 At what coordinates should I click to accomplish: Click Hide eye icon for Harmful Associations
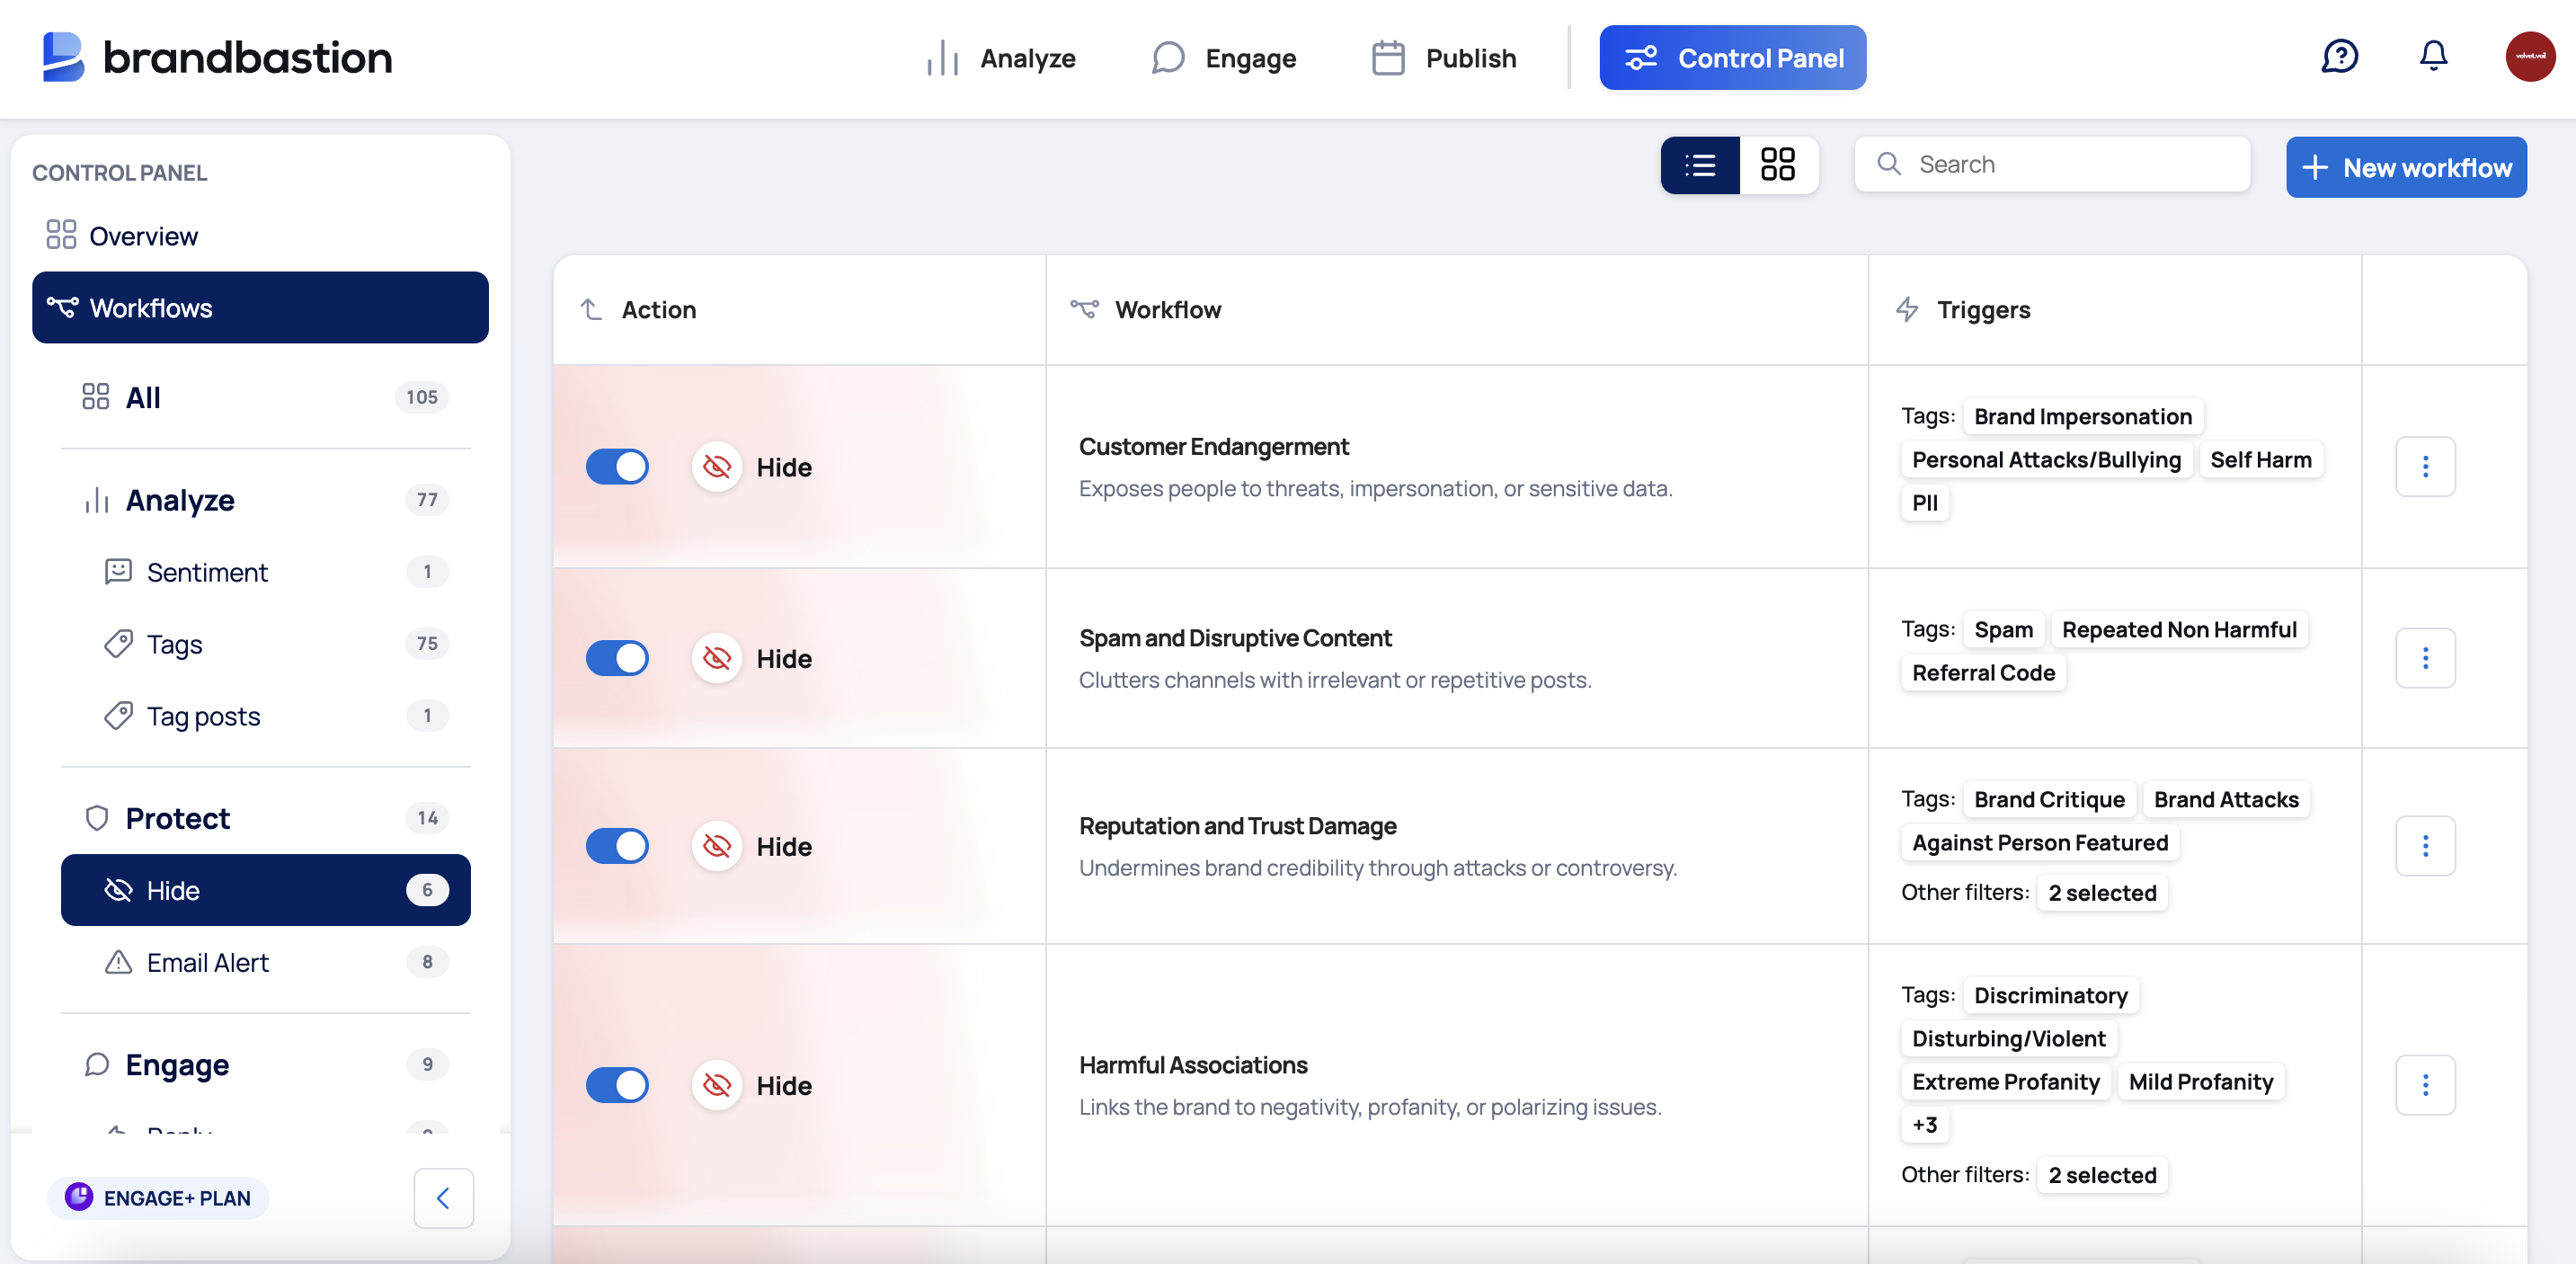[717, 1085]
